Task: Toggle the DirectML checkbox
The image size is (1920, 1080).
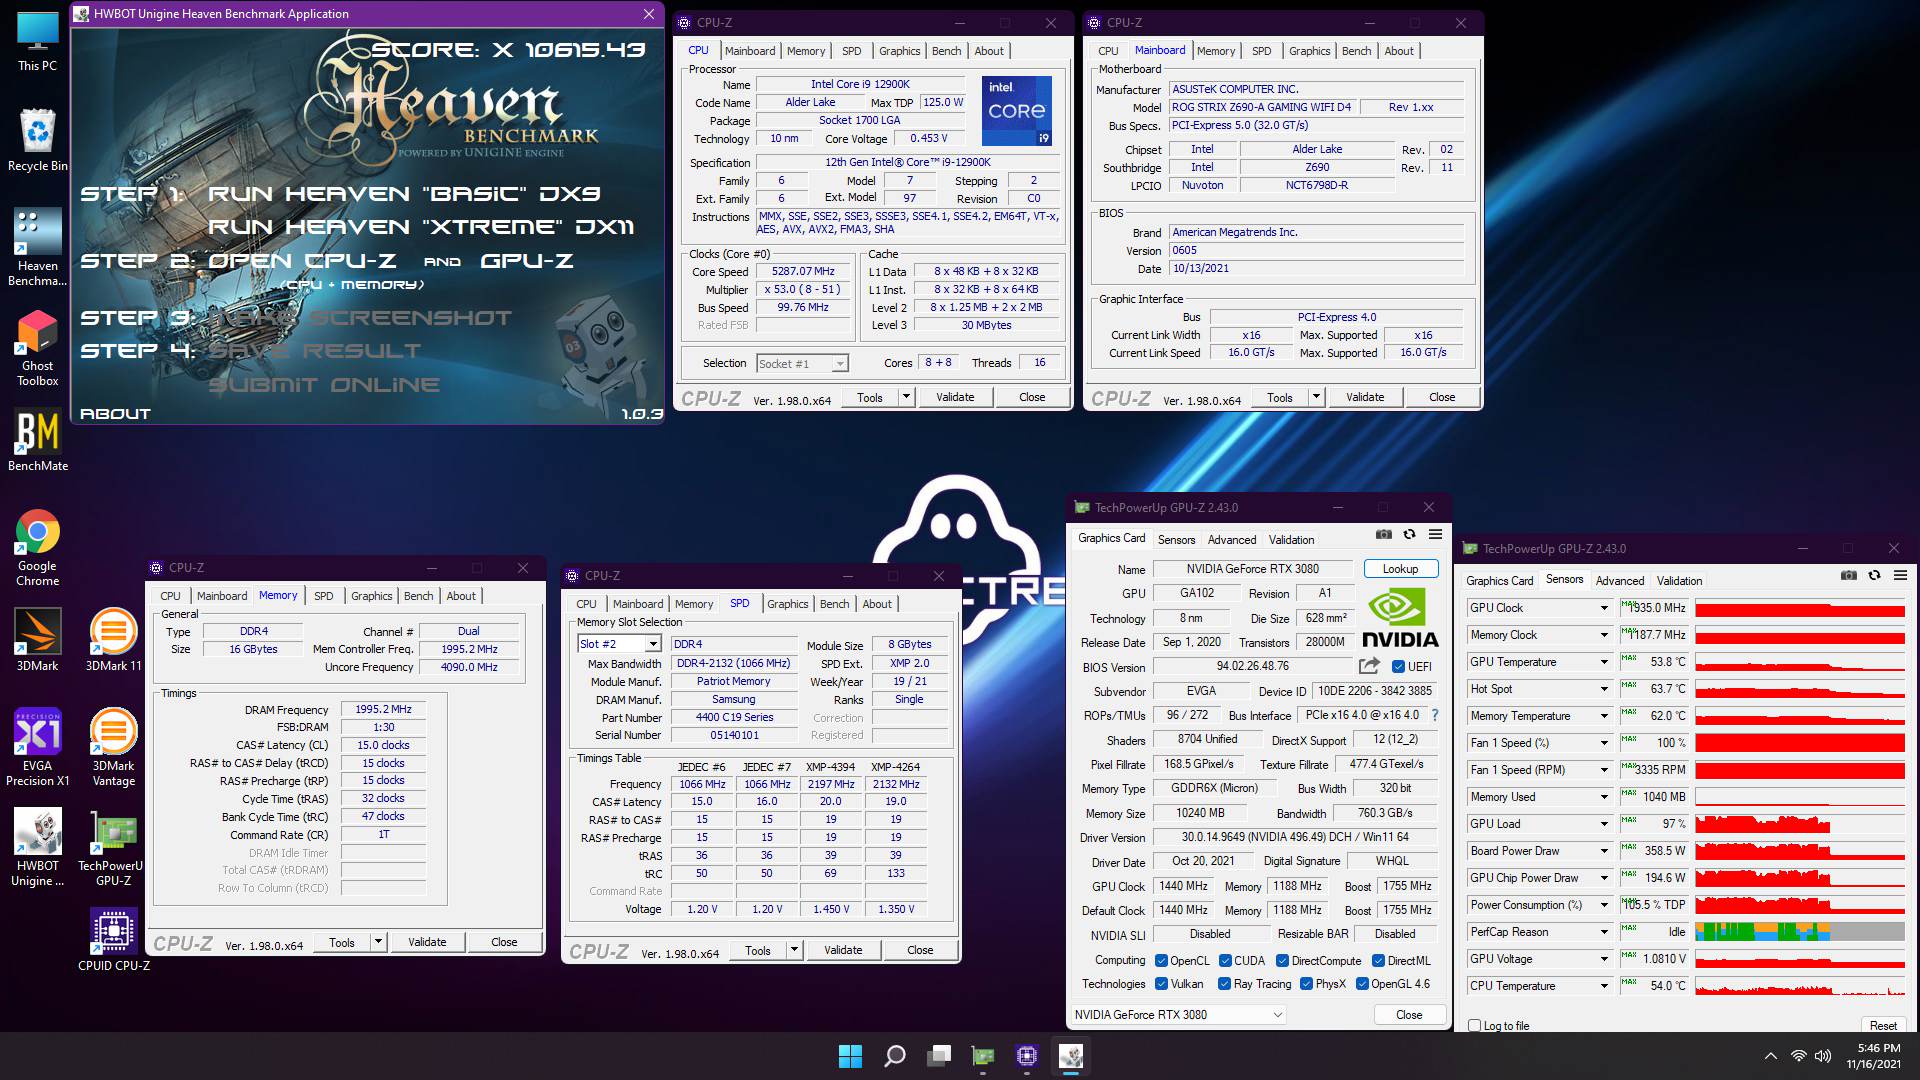Action: tap(1378, 961)
